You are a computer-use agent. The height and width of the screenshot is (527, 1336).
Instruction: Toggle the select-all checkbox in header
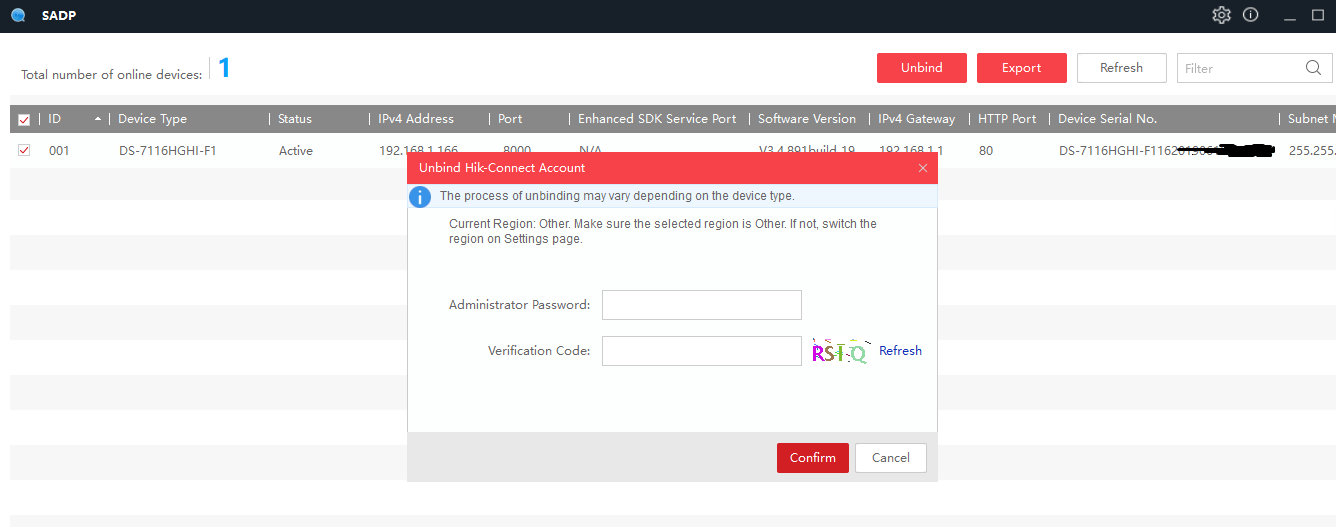pyautogui.click(x=24, y=119)
